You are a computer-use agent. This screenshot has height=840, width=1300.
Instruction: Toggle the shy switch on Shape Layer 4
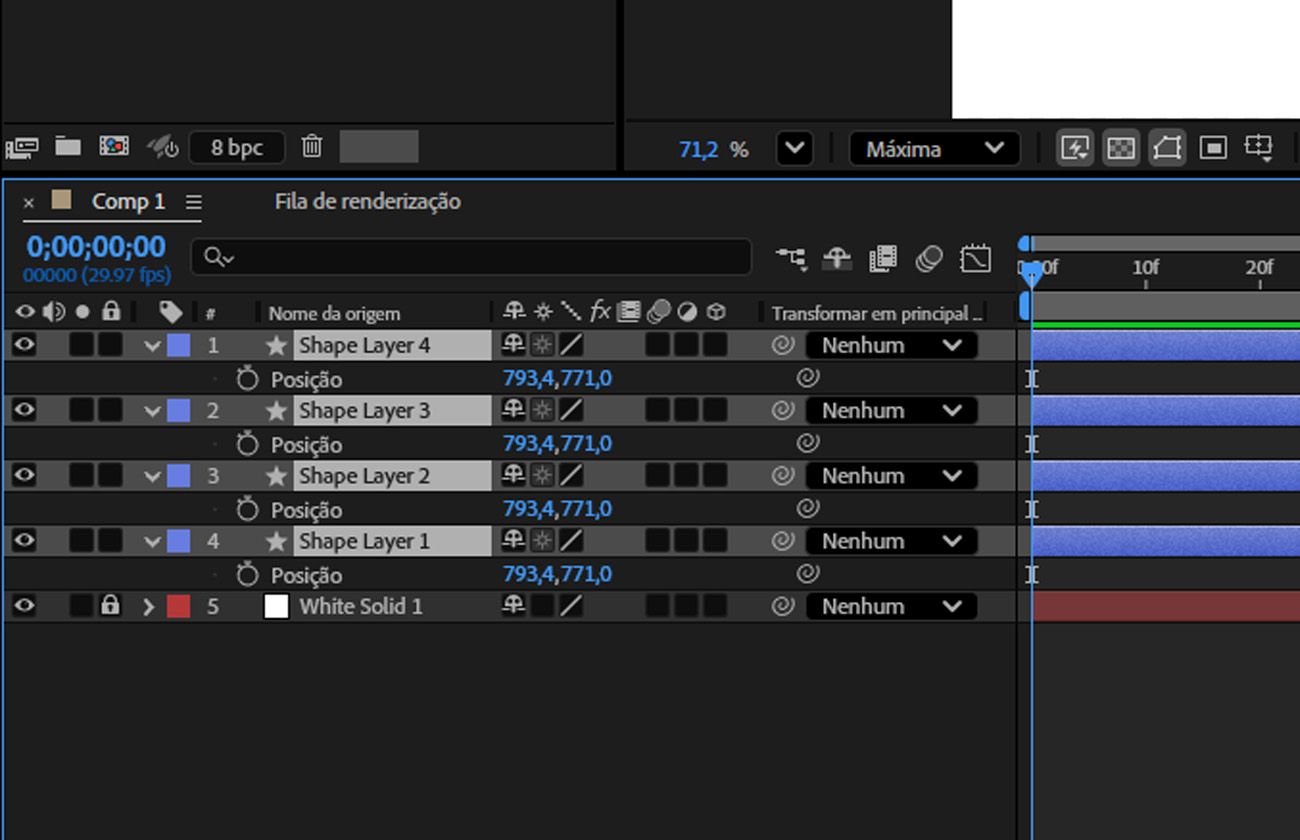click(513, 345)
